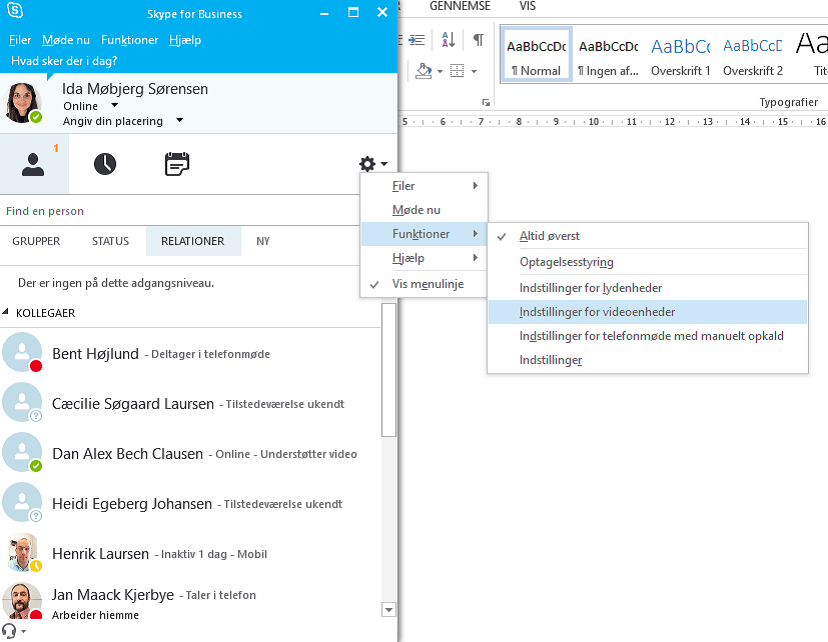Choose telefonmøde med manuelt opkald settings
Screen dimensions: 828x642
(x=648, y=336)
